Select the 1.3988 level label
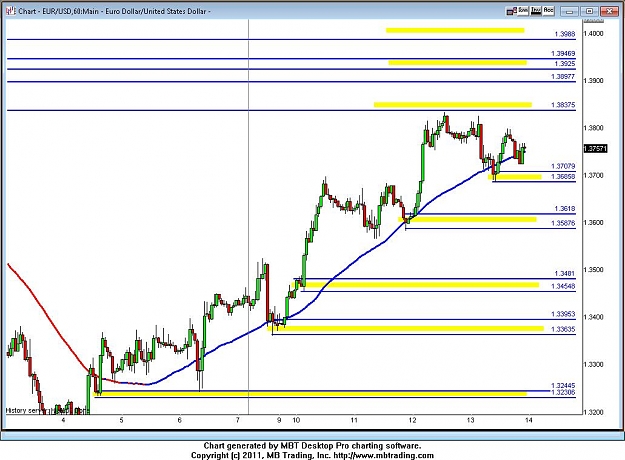Viewport: 625px width, 460px height. click(x=565, y=34)
